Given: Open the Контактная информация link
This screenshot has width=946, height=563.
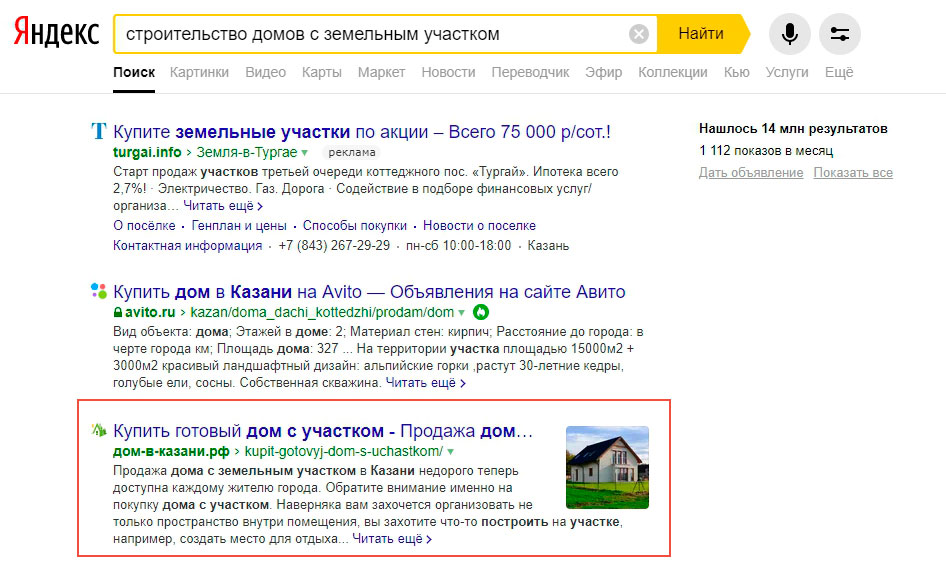Looking at the screenshot, I should pos(188,246).
